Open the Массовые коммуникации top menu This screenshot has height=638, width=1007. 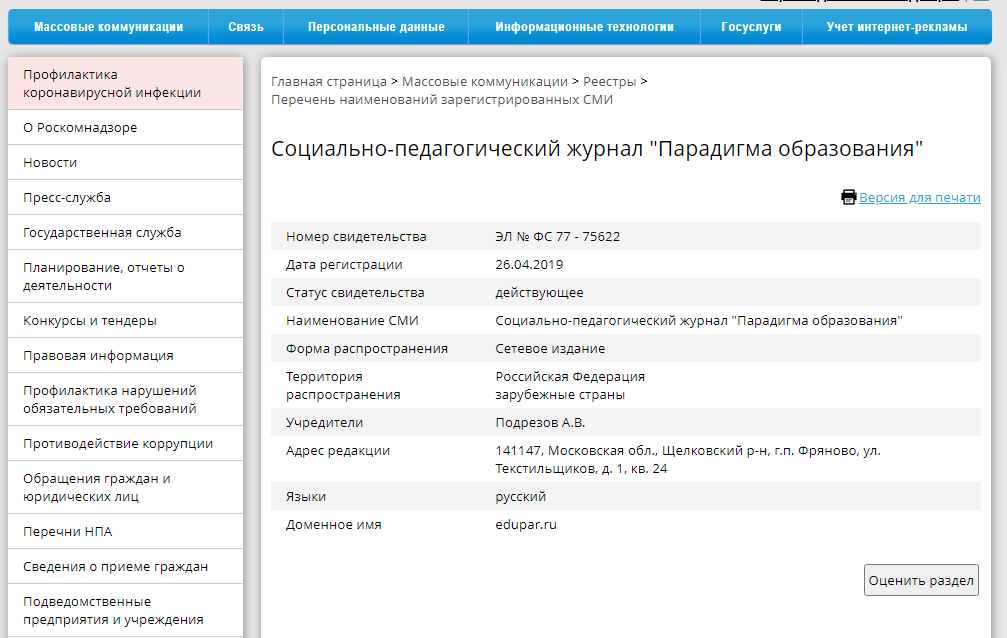point(109,27)
